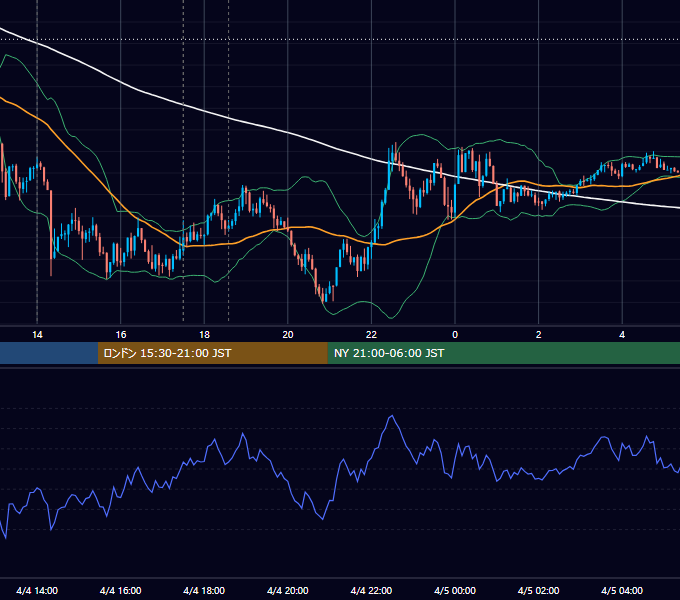Click the 4/4 16:00 date label

[x=121, y=590]
